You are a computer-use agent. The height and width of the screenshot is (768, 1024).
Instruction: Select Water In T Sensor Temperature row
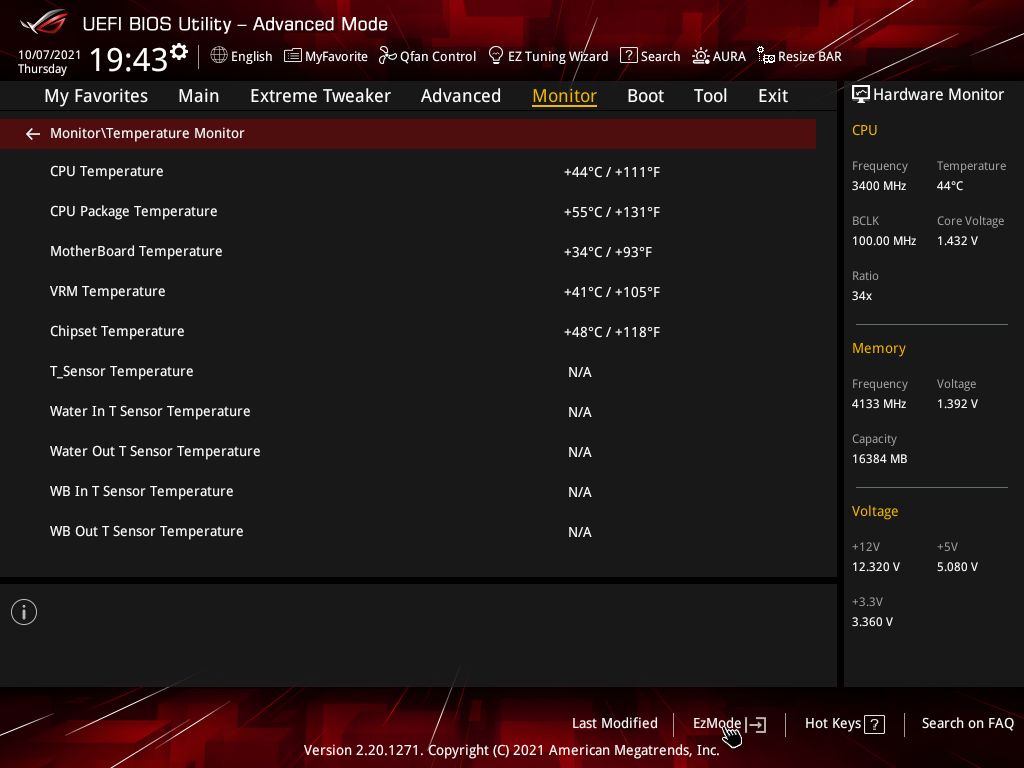click(408, 411)
